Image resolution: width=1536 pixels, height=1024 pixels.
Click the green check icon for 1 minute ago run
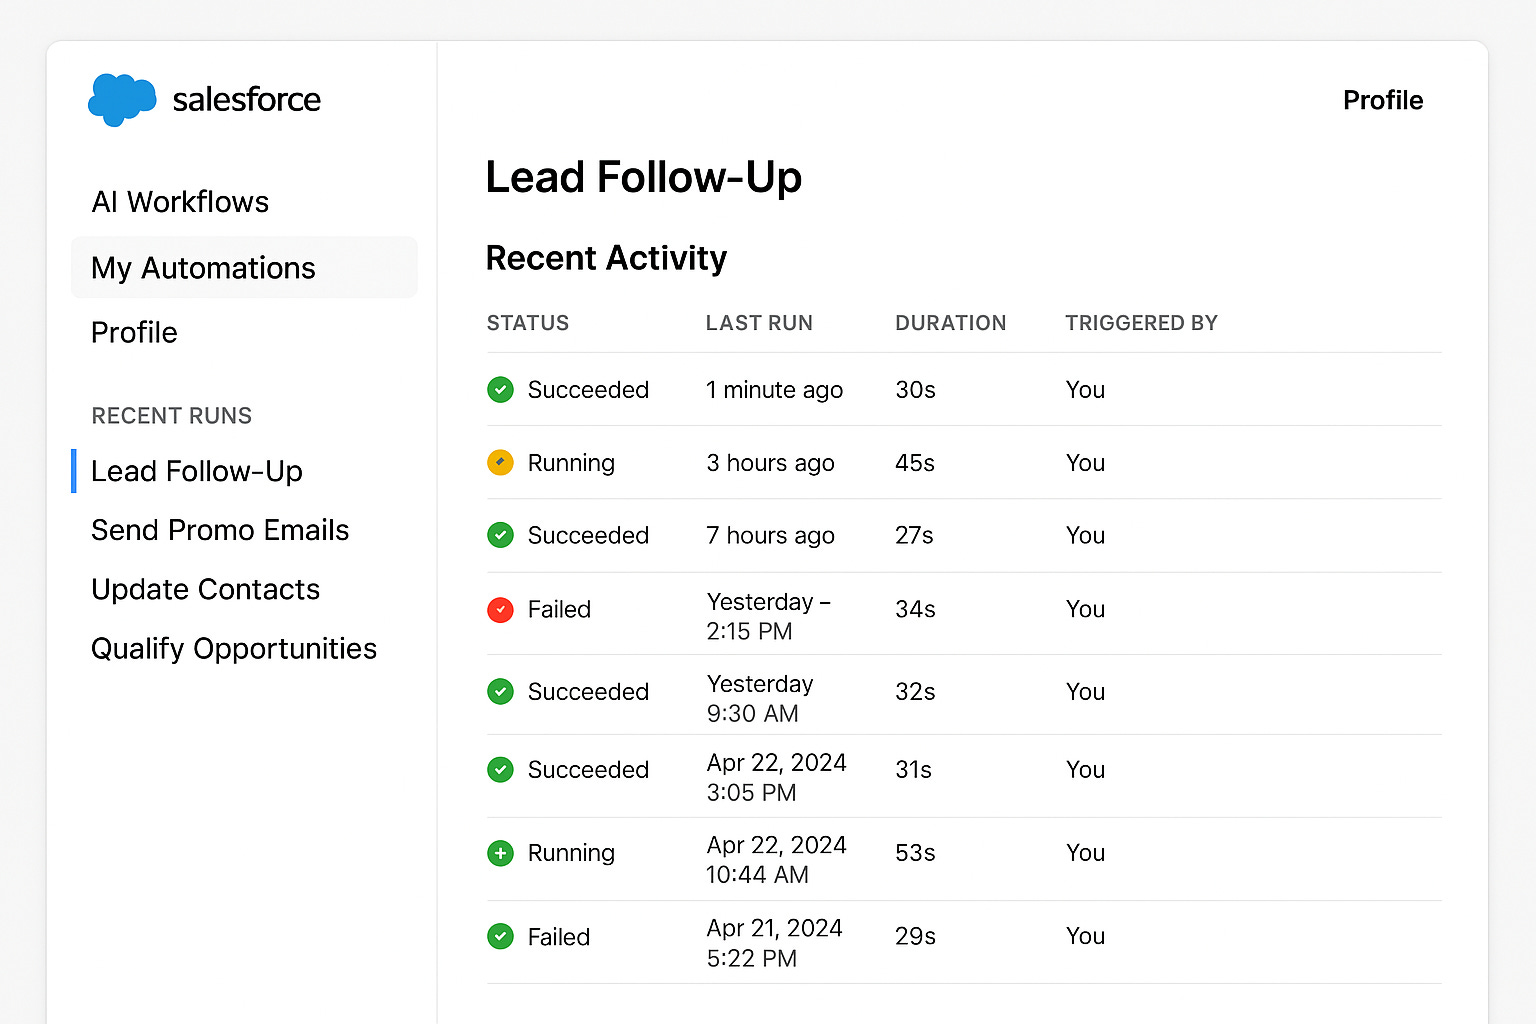pyautogui.click(x=500, y=390)
